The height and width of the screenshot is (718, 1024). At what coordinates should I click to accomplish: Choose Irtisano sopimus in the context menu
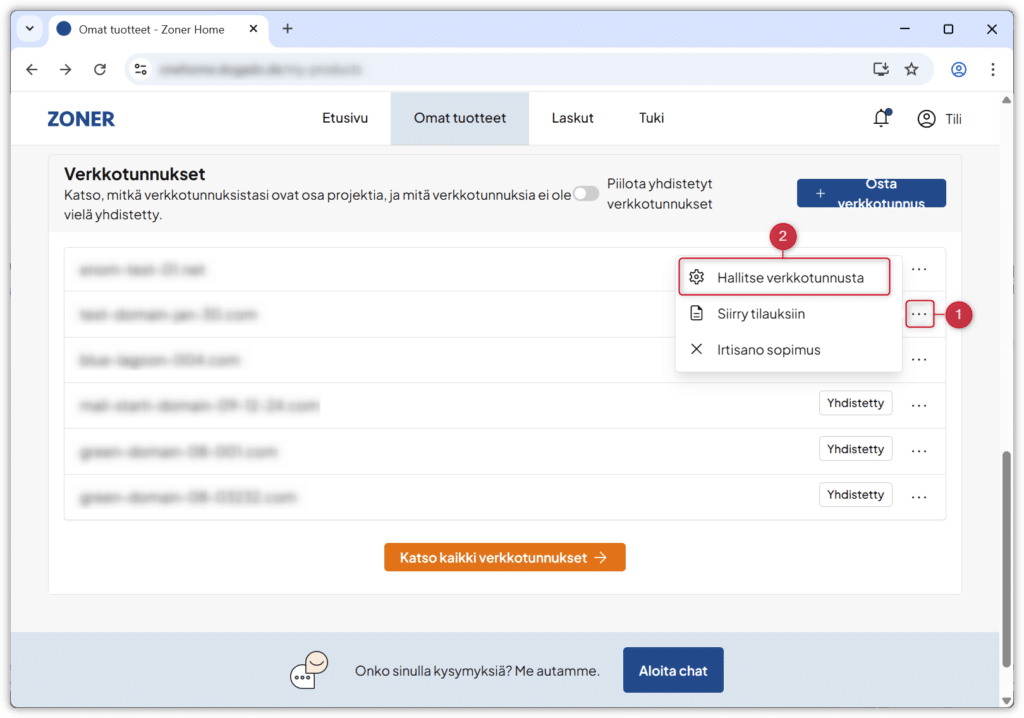pos(768,350)
